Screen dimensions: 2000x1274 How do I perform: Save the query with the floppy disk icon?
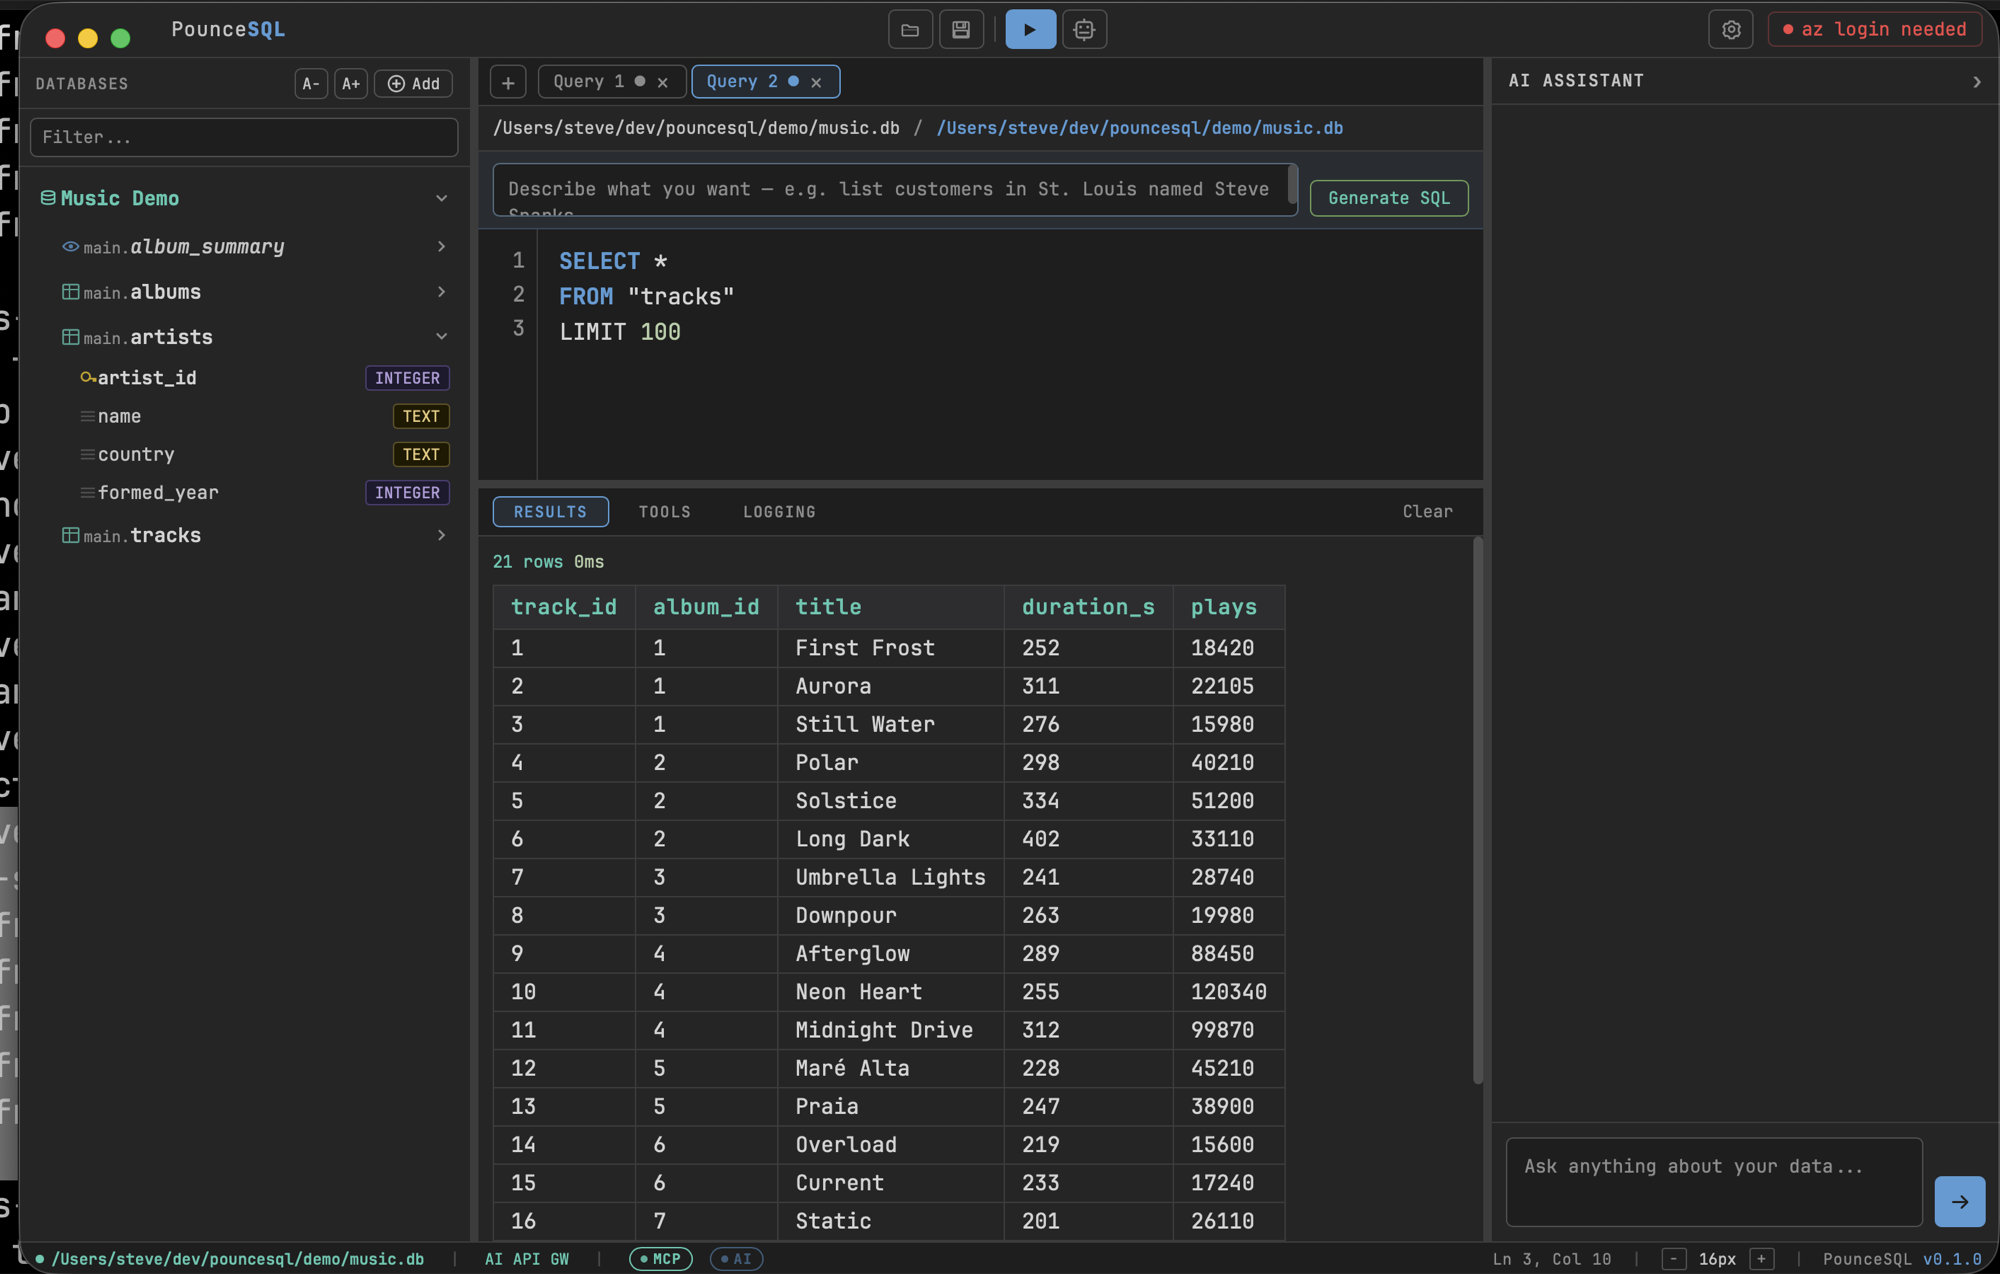(961, 30)
